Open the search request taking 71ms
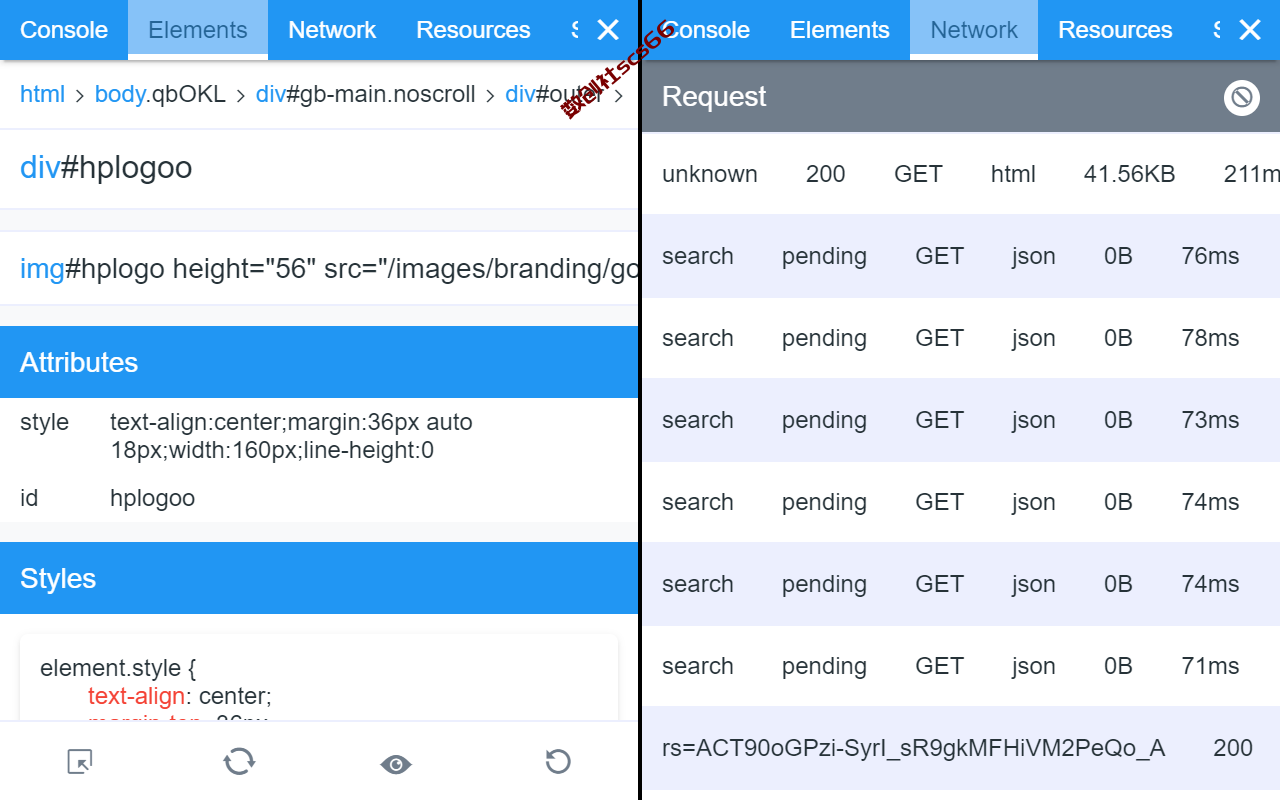The width and height of the screenshot is (1280, 800). [x=961, y=666]
